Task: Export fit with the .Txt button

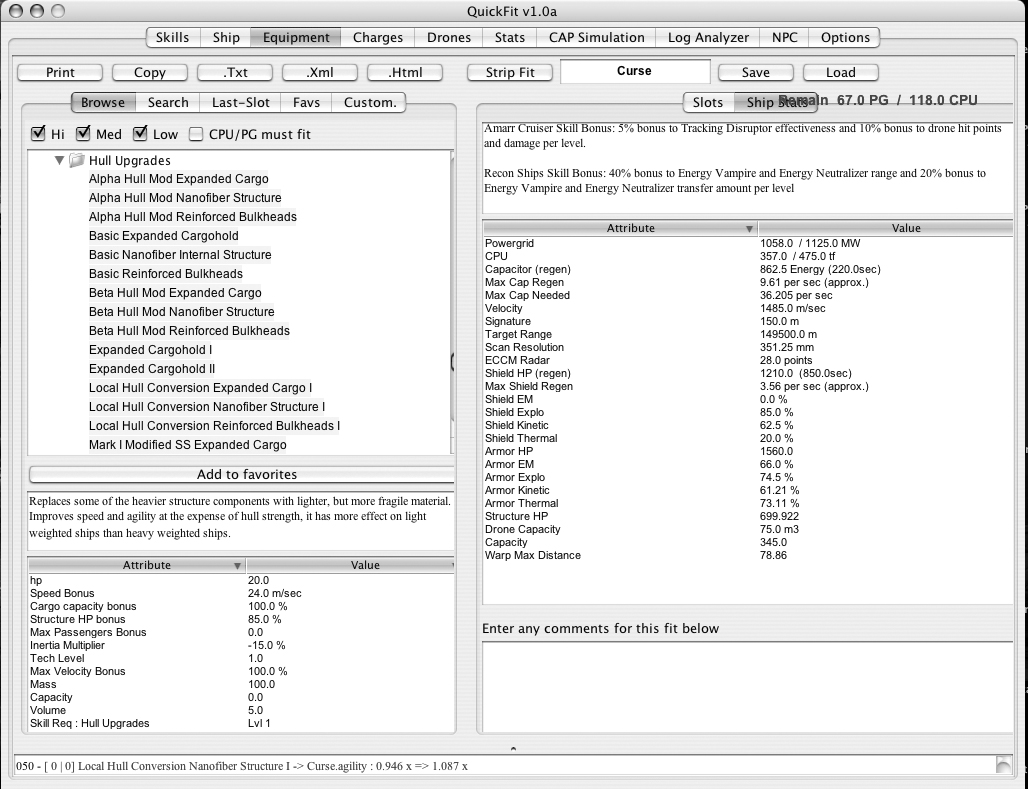Action: pos(235,72)
